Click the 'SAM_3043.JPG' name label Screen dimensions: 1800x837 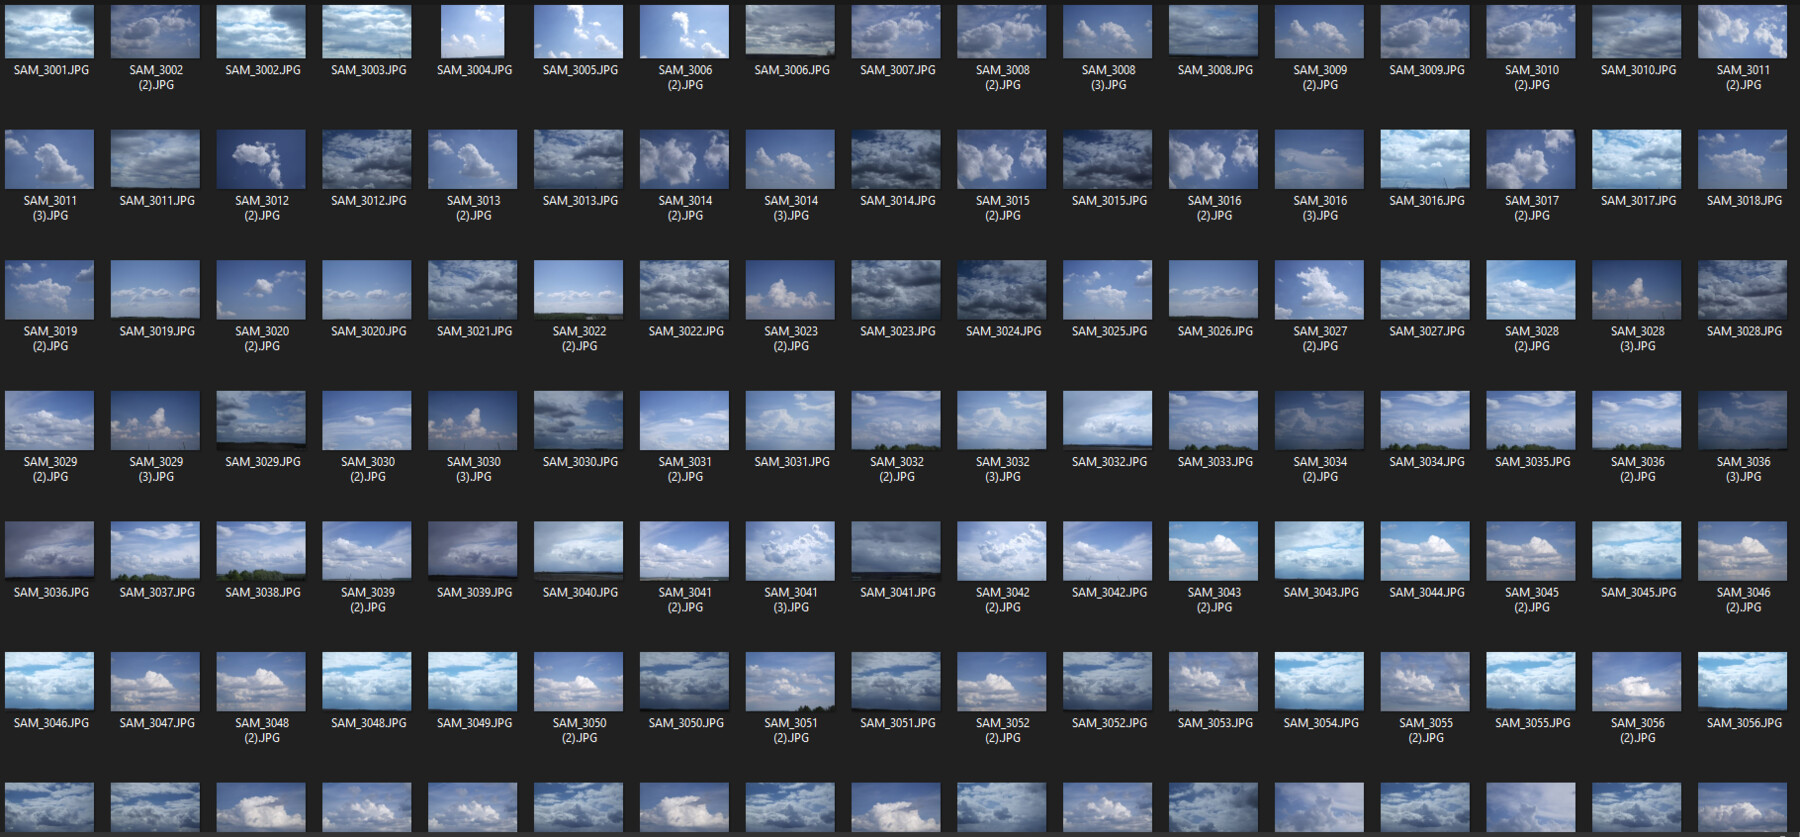tap(1321, 593)
